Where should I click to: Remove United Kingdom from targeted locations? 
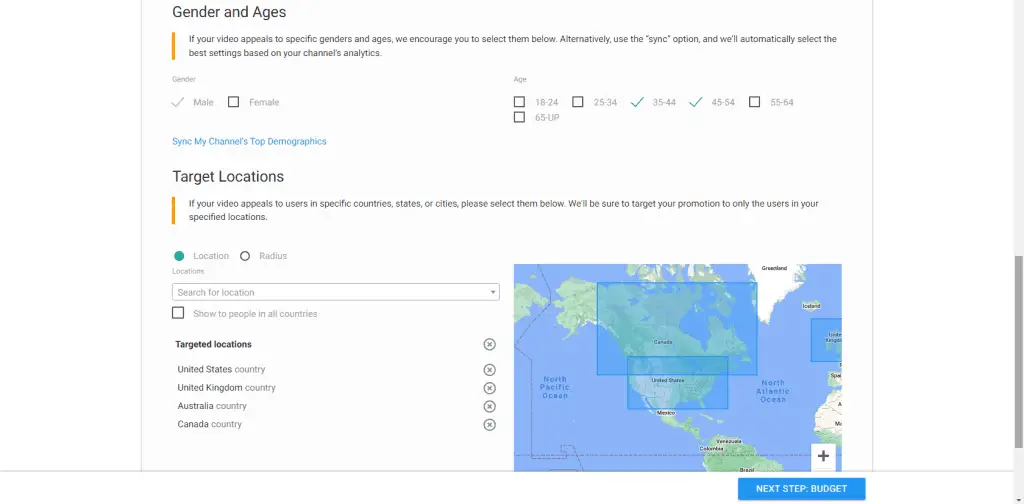pos(489,388)
